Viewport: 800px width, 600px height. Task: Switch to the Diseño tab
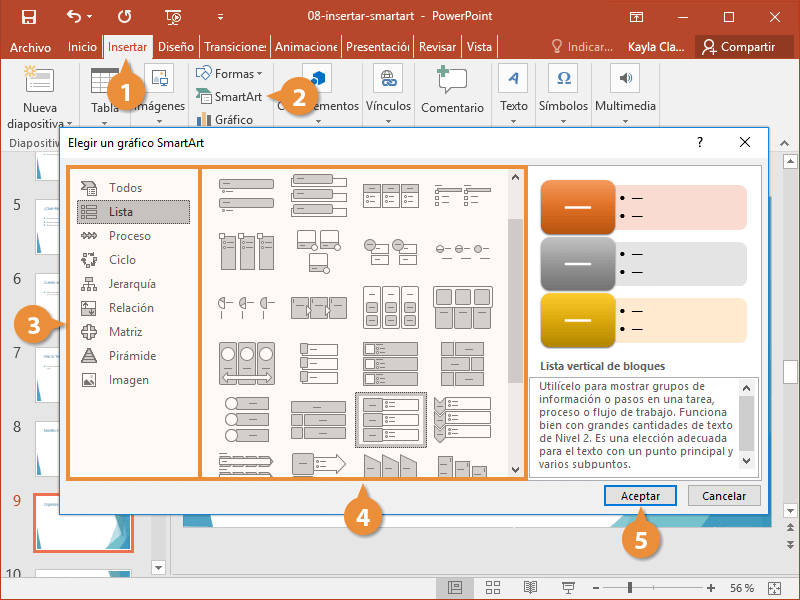pos(175,47)
